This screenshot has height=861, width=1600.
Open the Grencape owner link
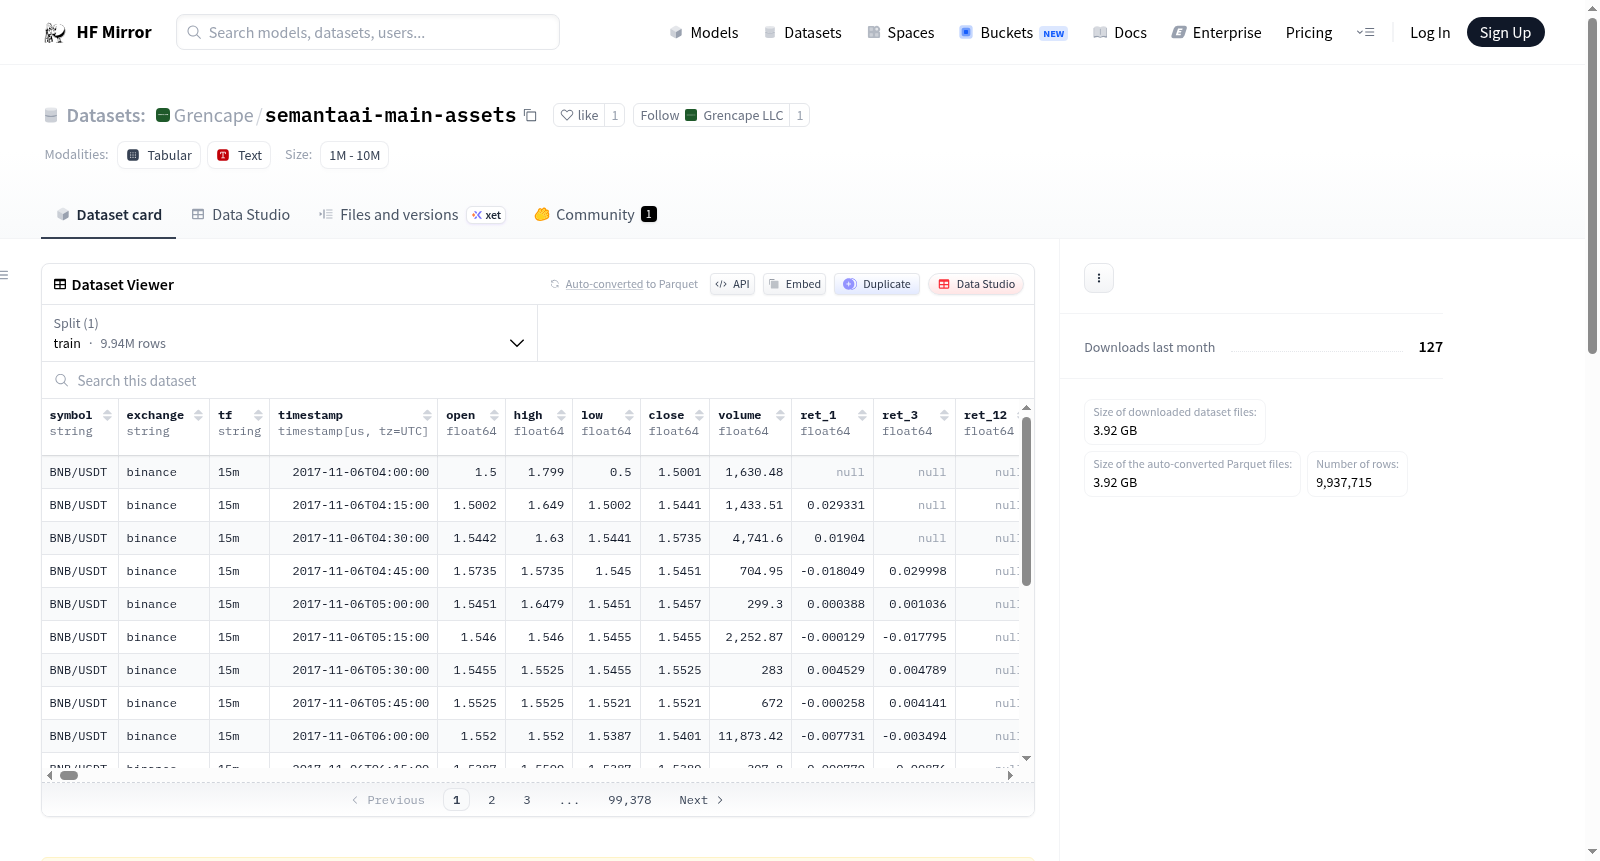click(x=213, y=115)
